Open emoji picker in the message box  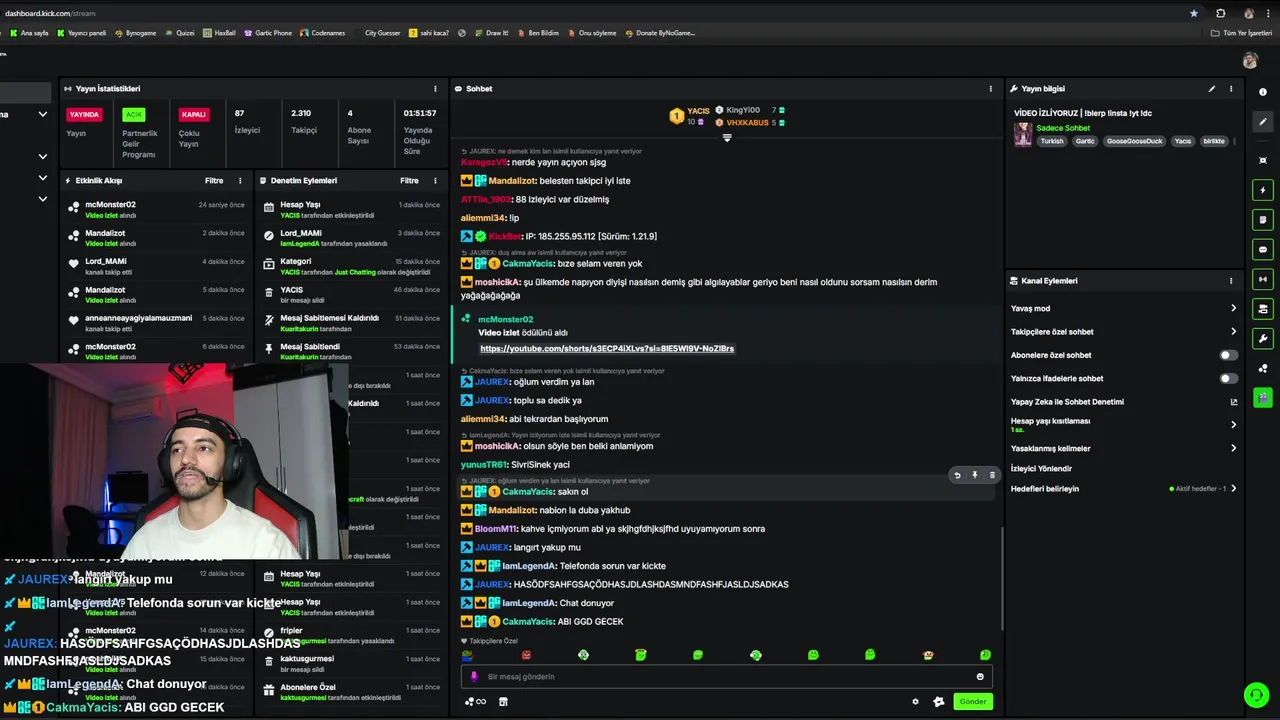(980, 677)
